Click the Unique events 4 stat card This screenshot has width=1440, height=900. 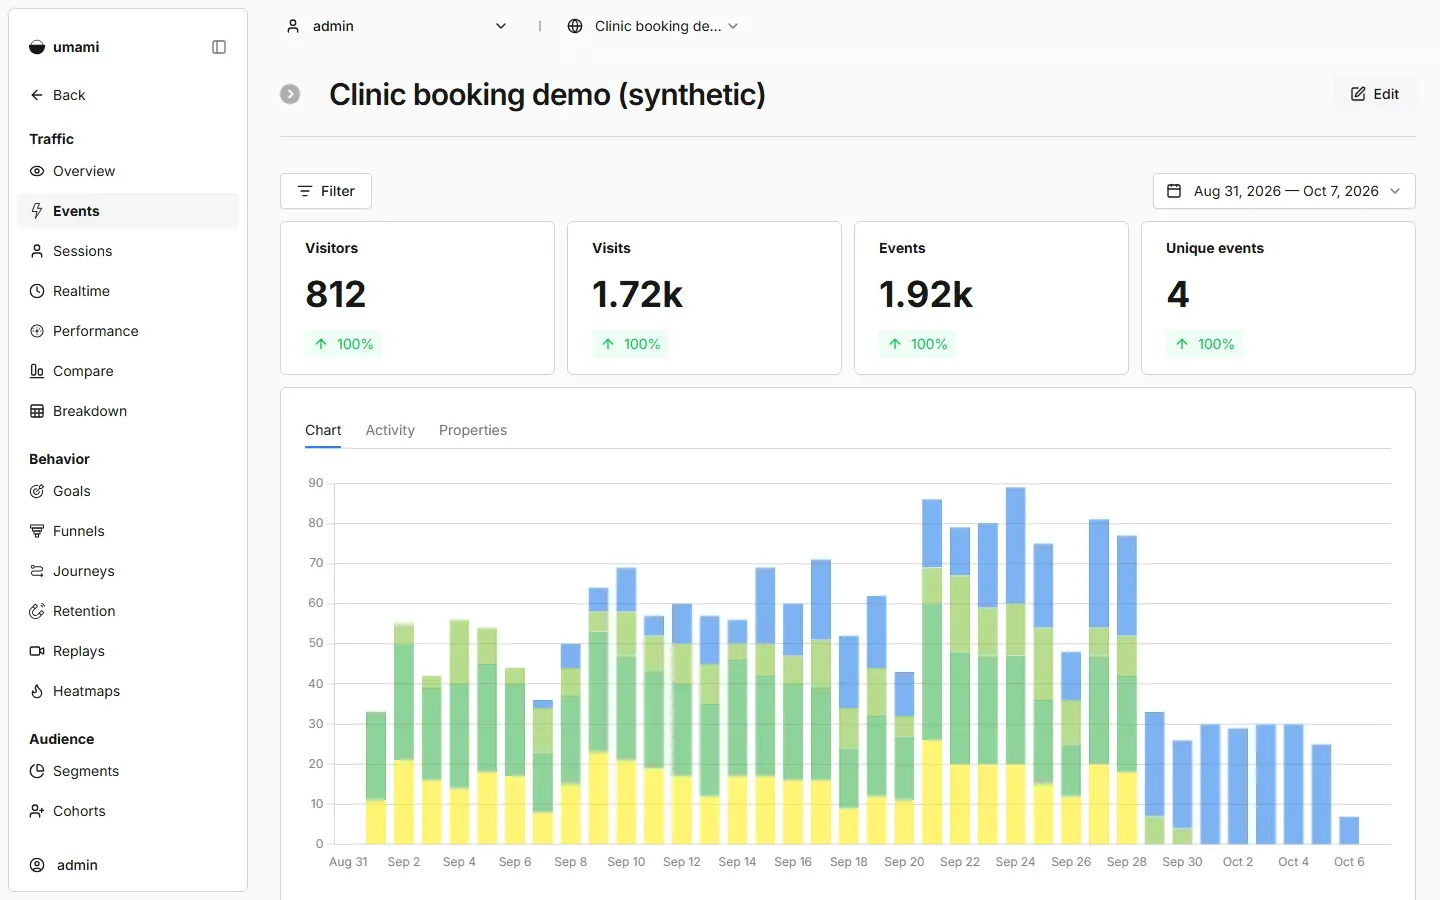pos(1278,298)
